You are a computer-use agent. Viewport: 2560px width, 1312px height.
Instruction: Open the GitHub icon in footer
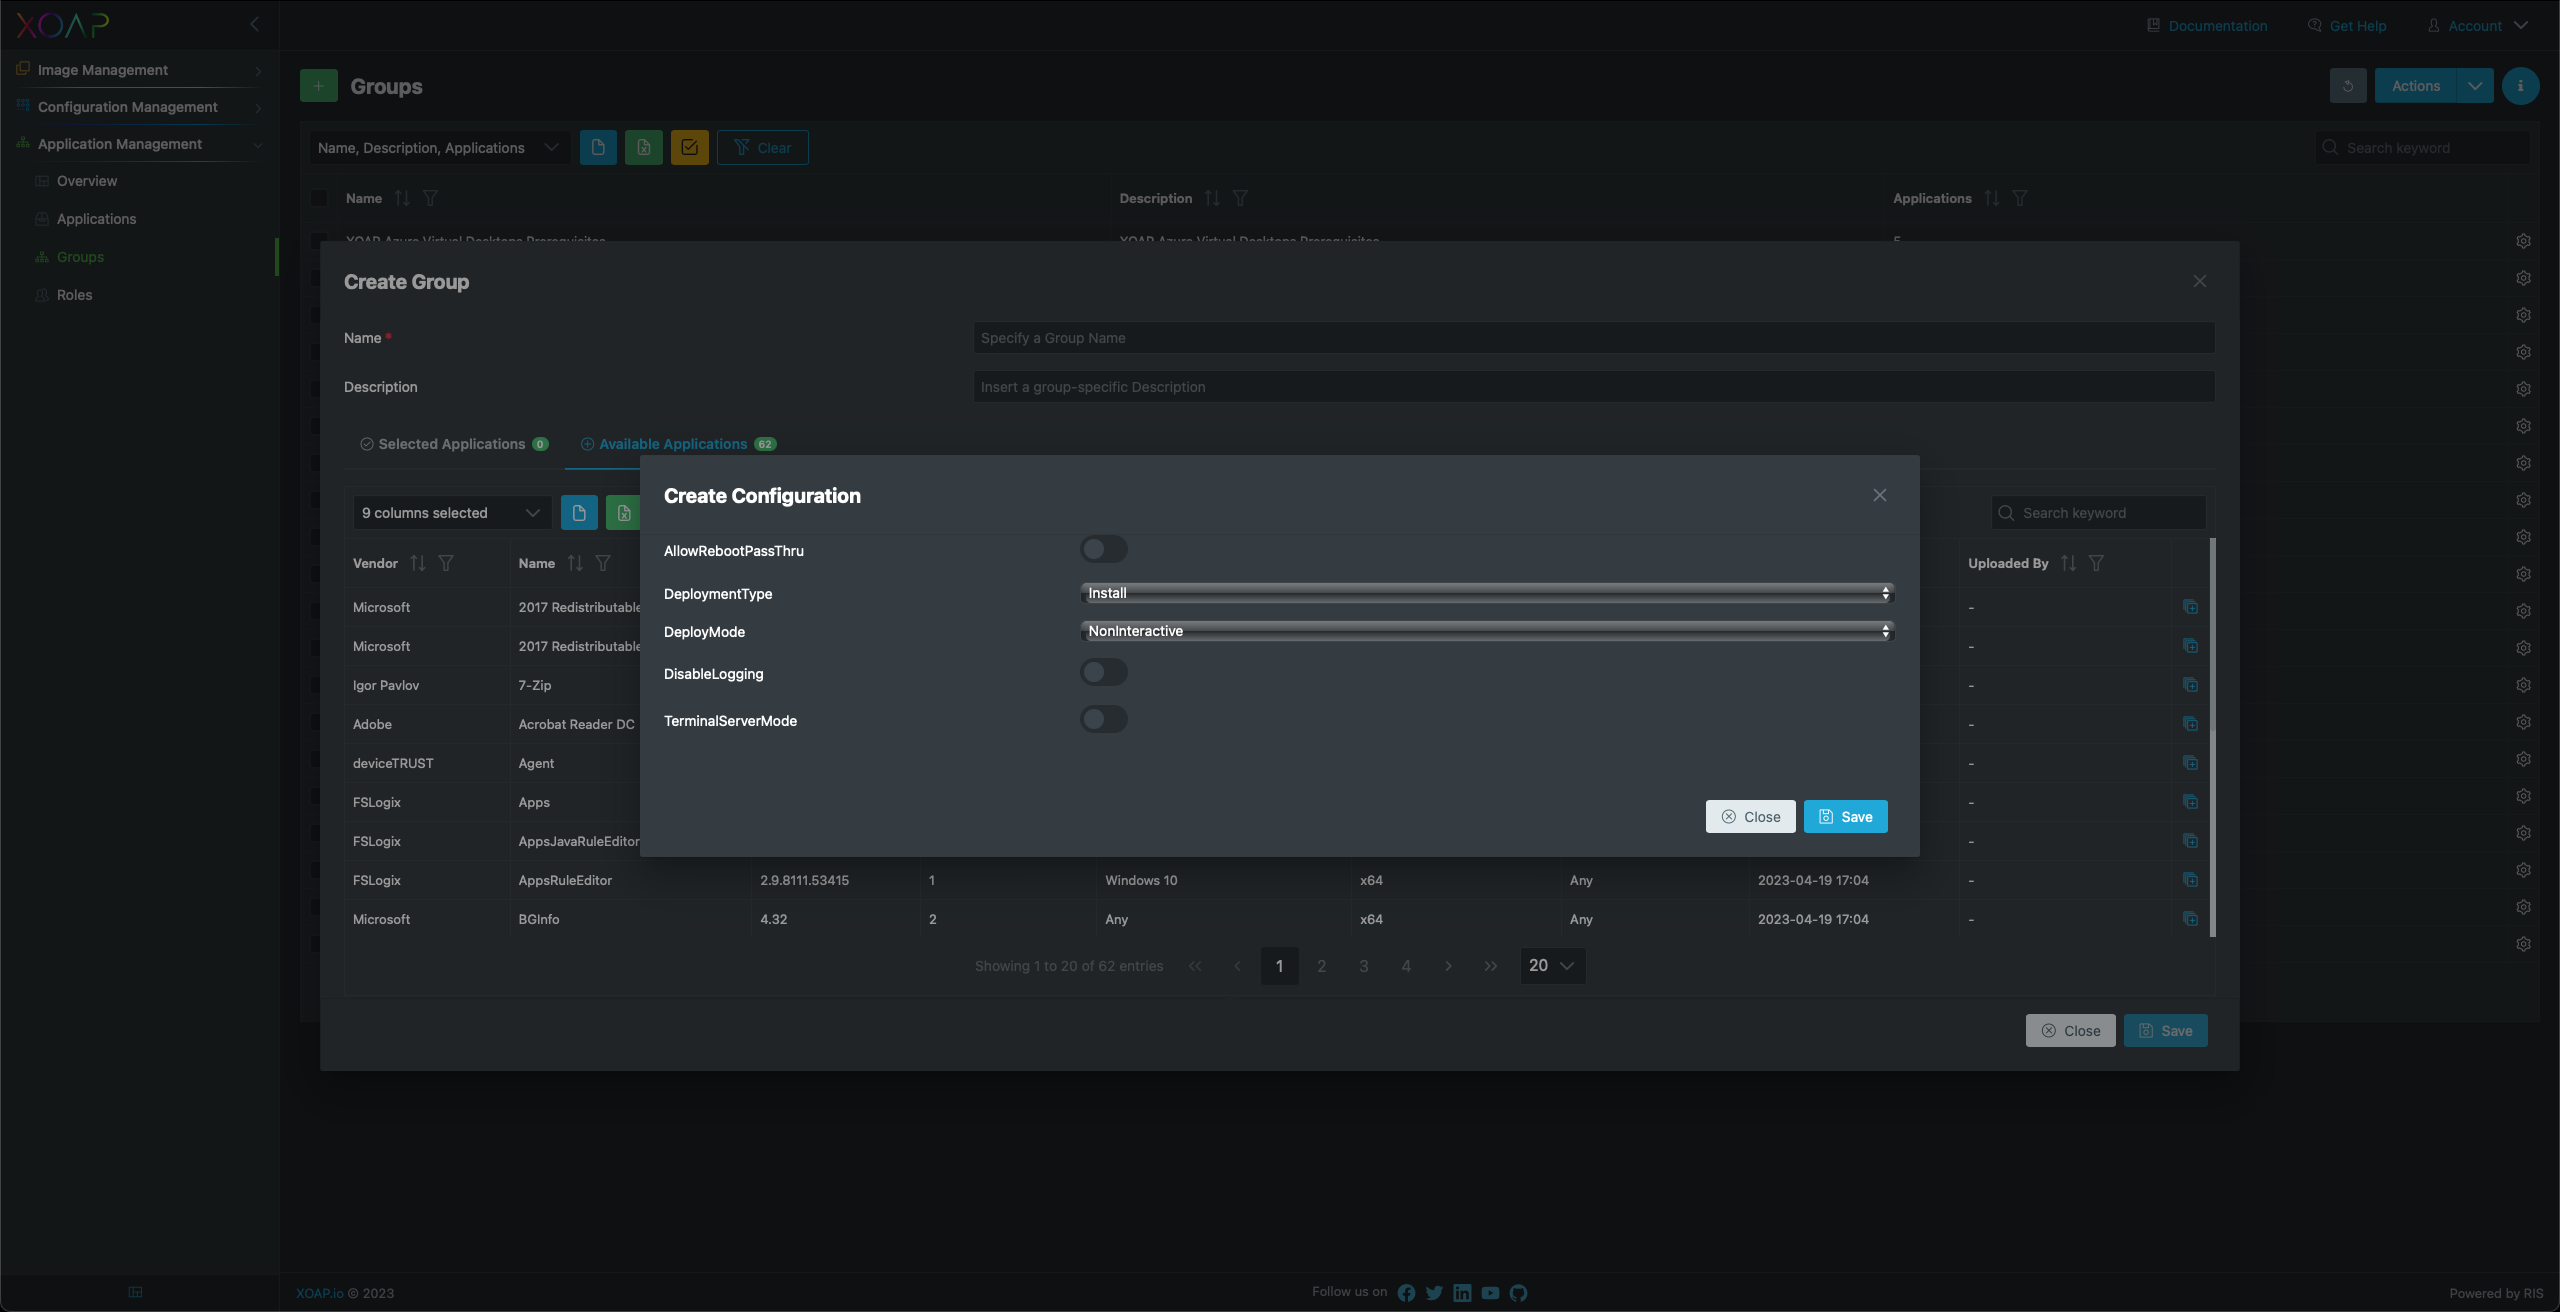[x=1518, y=1293]
